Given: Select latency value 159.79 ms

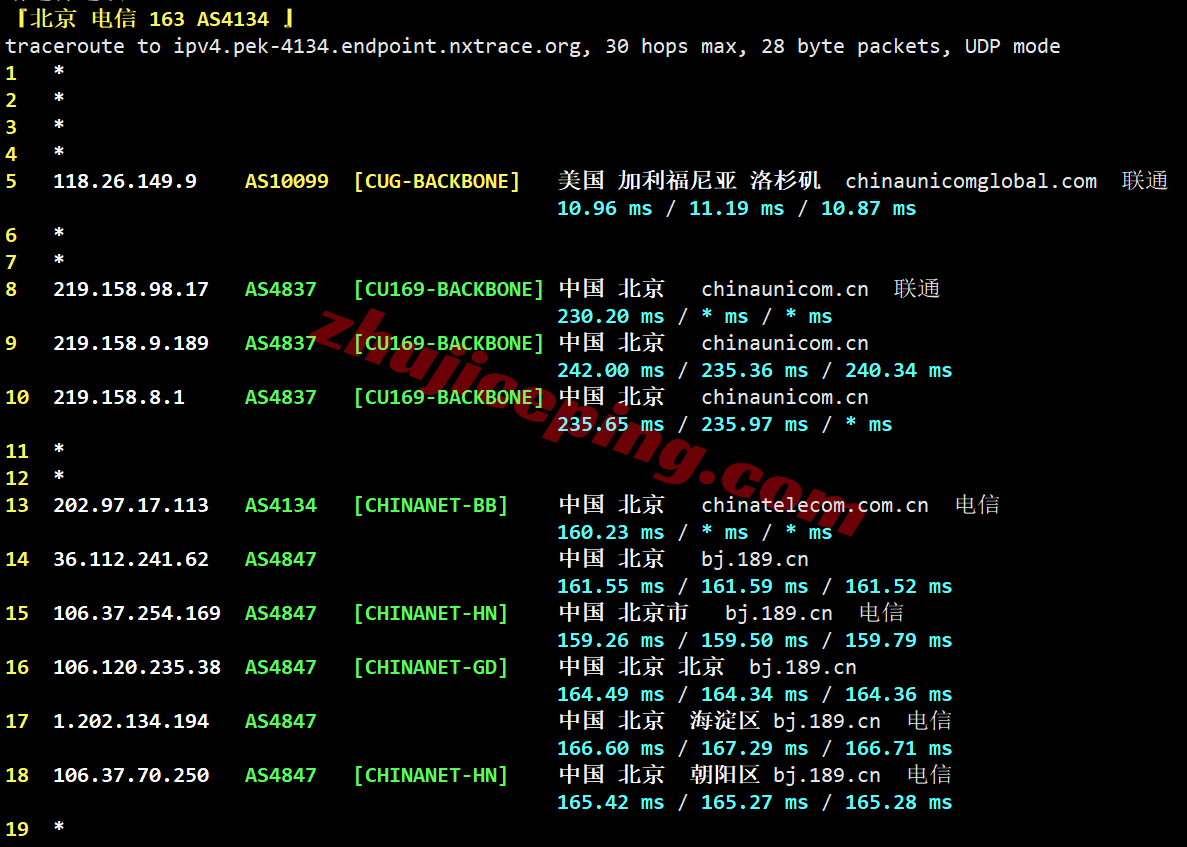Looking at the screenshot, I should pyautogui.click(x=899, y=640).
